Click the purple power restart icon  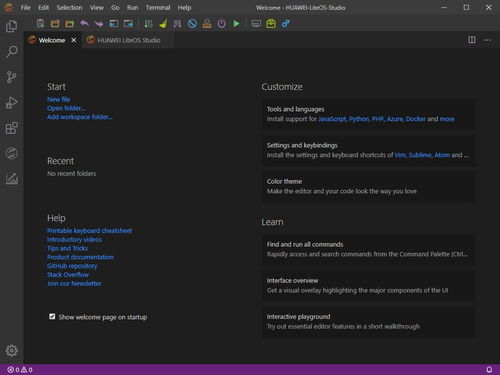(222, 24)
